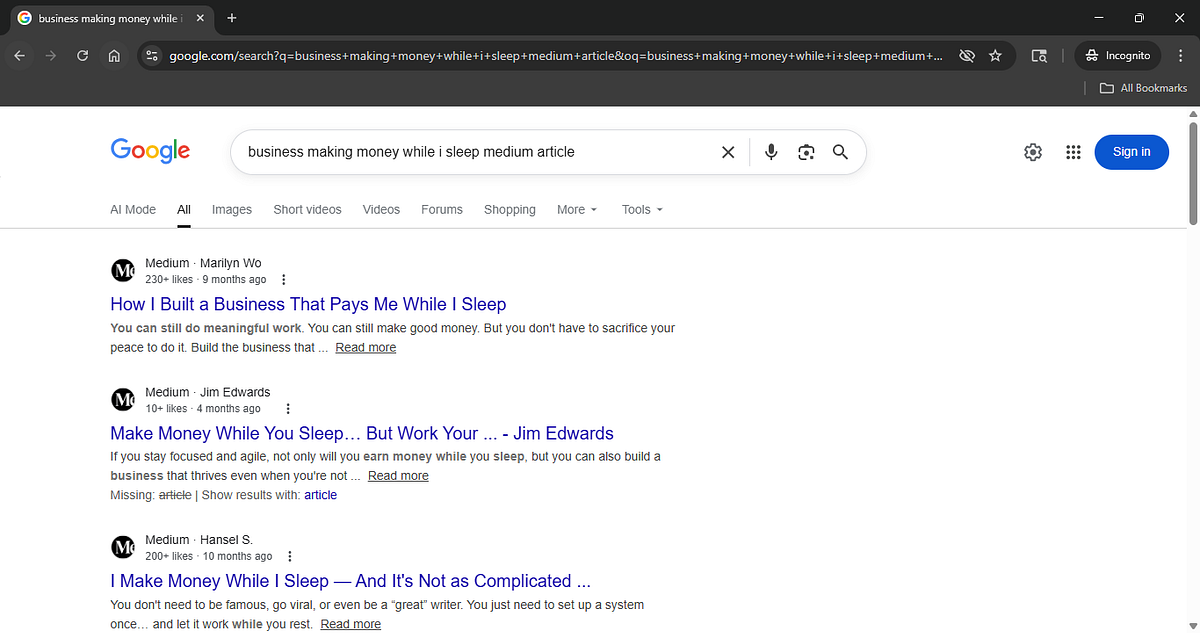Screen dimensions: 1200x633
Task: Open 'Make Money While You Sleep' Jim Edwards link
Action: (x=362, y=433)
